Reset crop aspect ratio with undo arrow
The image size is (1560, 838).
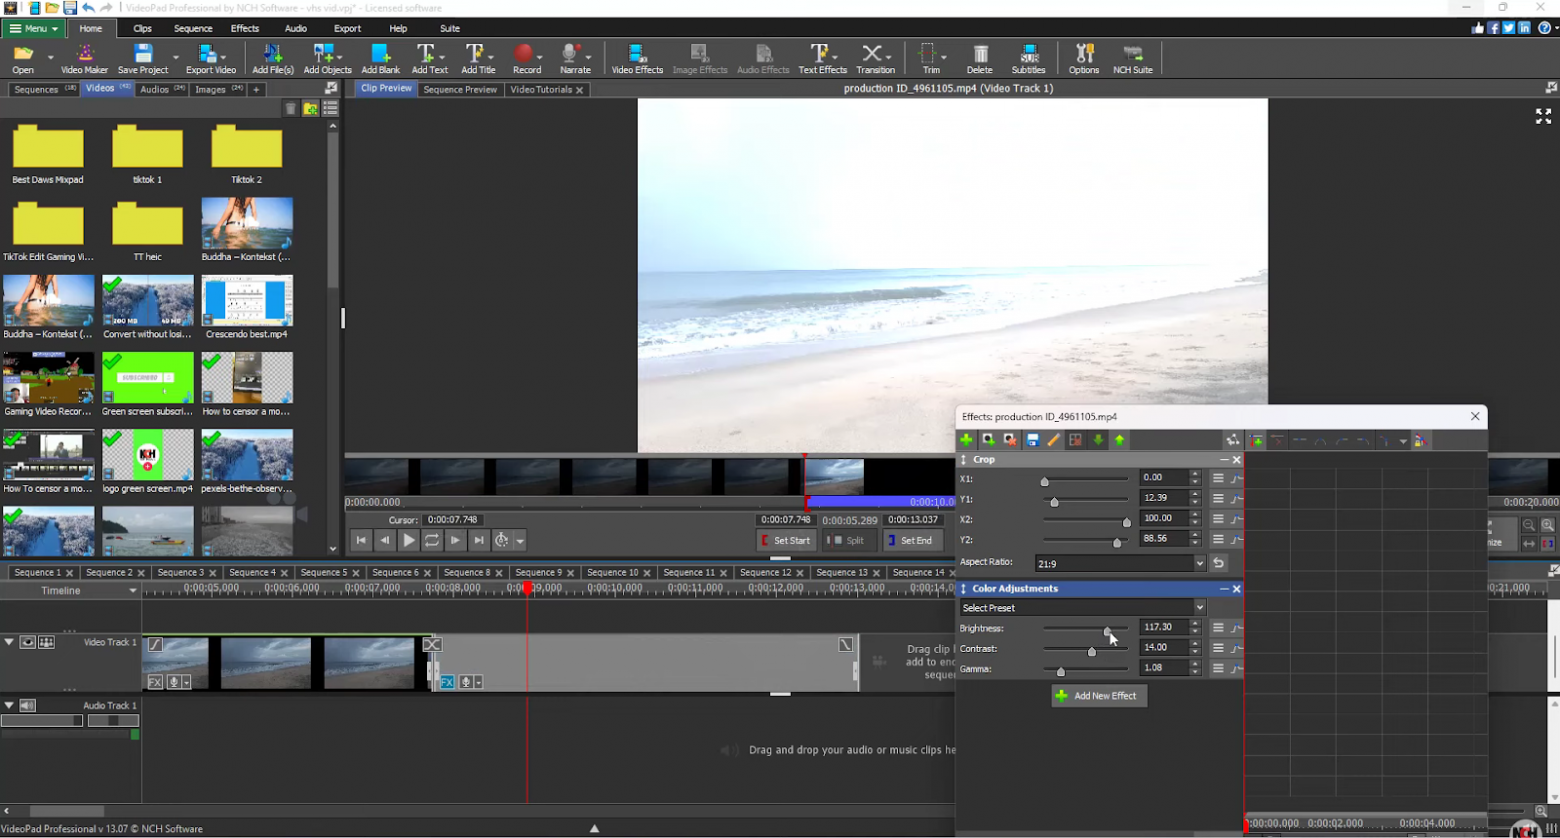pyautogui.click(x=1219, y=563)
